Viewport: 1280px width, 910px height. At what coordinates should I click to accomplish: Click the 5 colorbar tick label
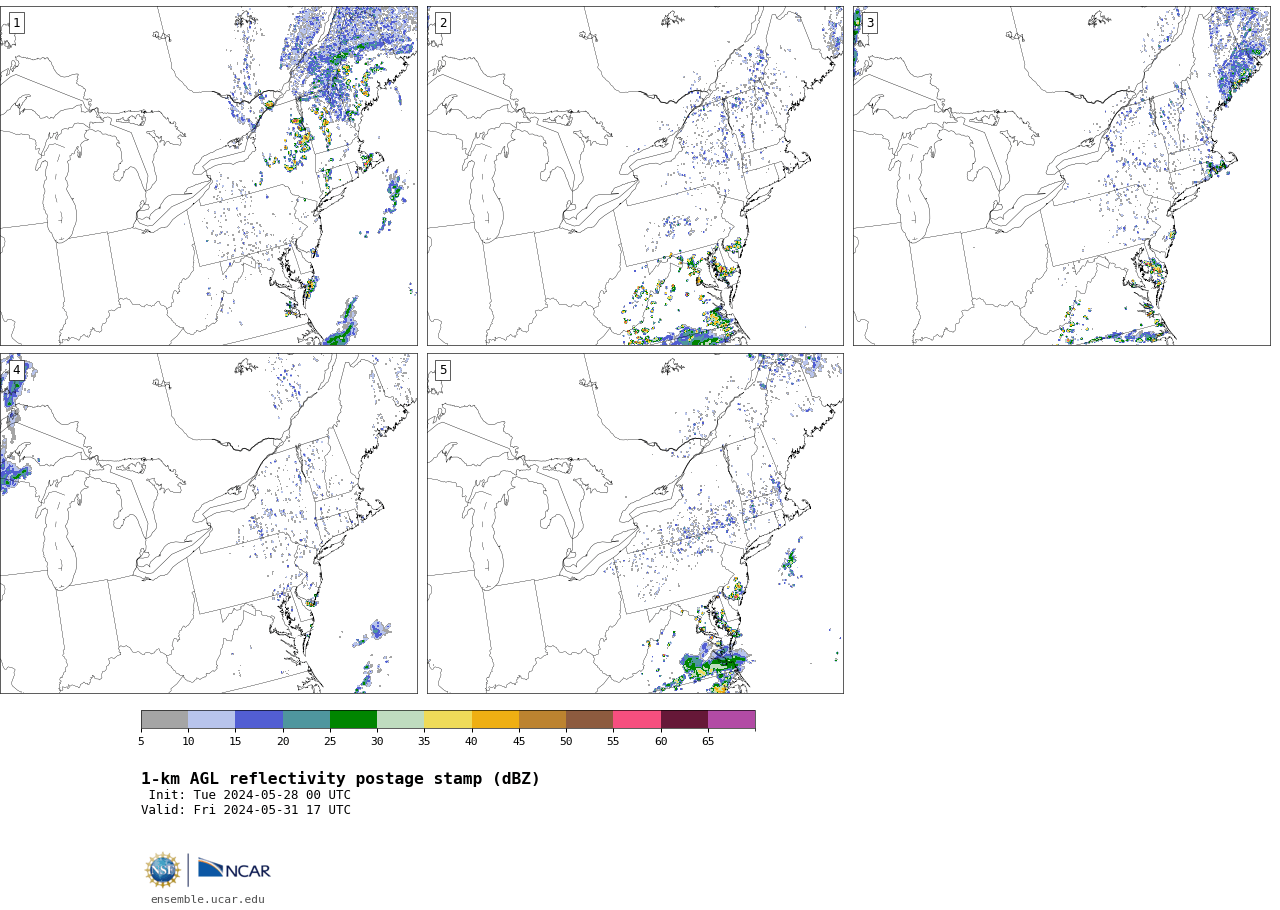point(141,741)
